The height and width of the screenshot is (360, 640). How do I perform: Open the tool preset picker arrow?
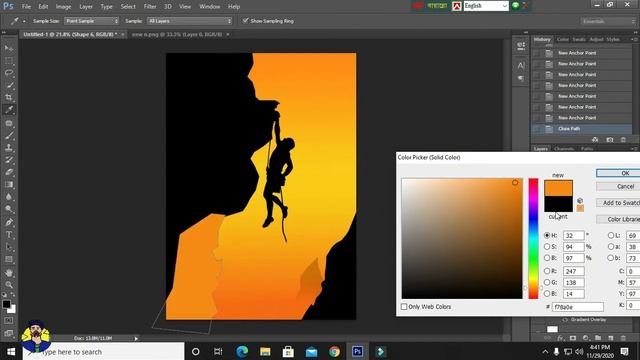[x=24, y=21]
